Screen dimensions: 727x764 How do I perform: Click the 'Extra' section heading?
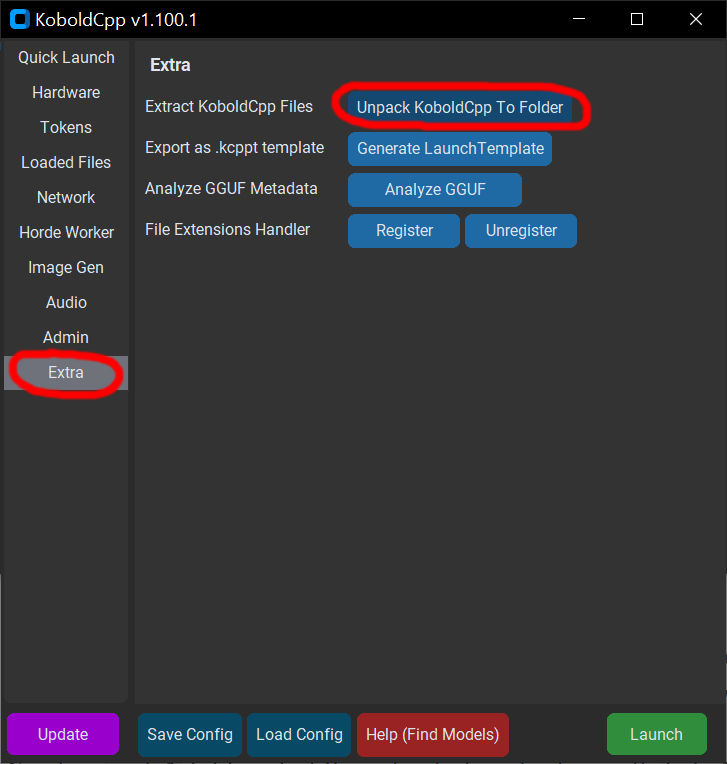tap(170, 65)
